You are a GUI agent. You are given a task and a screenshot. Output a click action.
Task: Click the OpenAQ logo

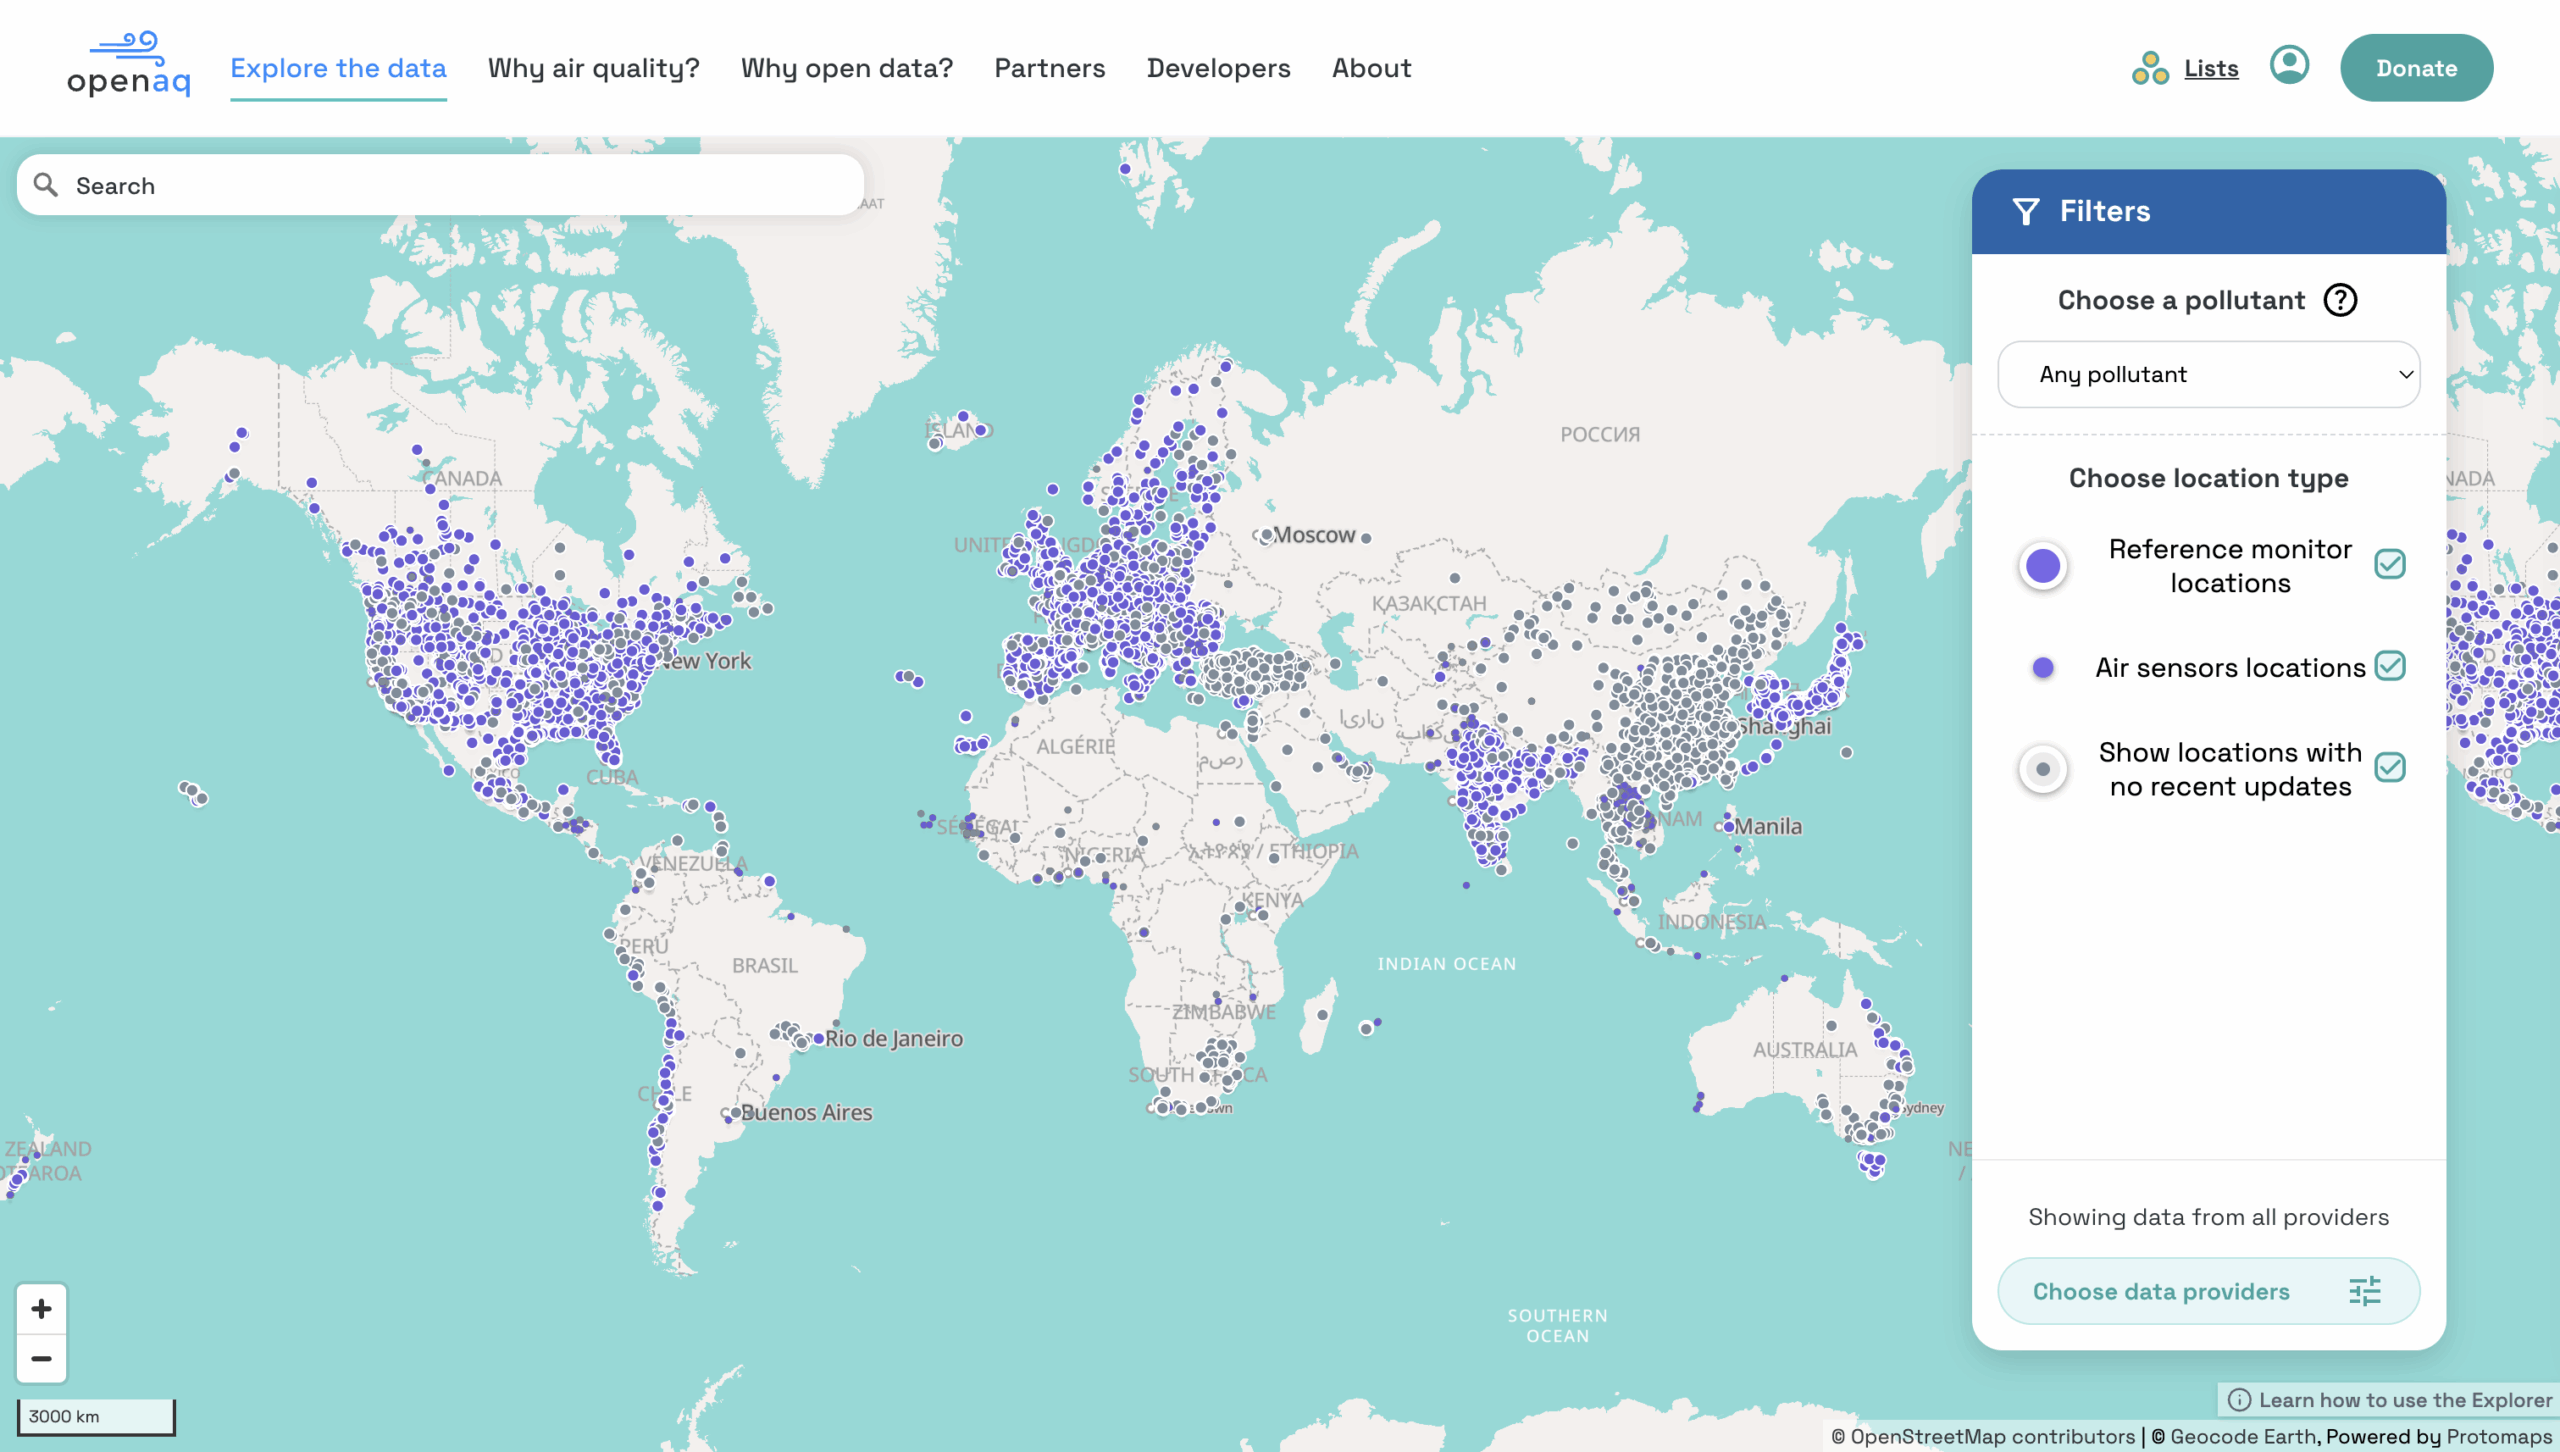(x=128, y=66)
